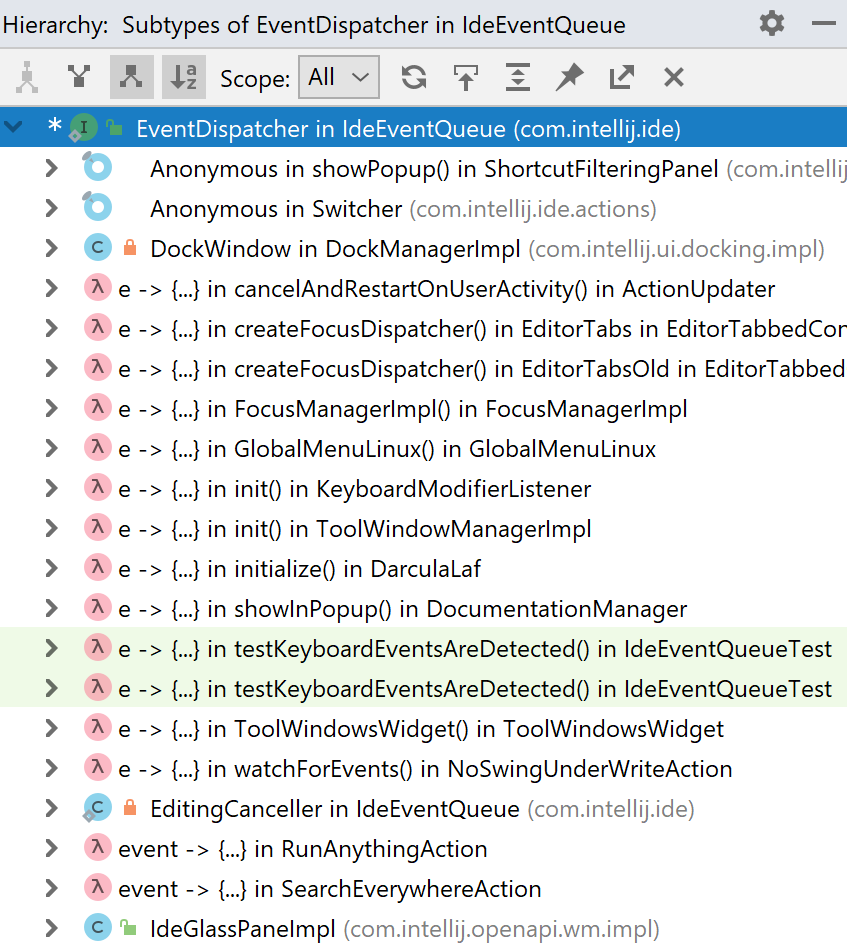Screen dimensions: 847x945
Task: Expand Anonymous in showPopup() node
Action: (x=52, y=168)
